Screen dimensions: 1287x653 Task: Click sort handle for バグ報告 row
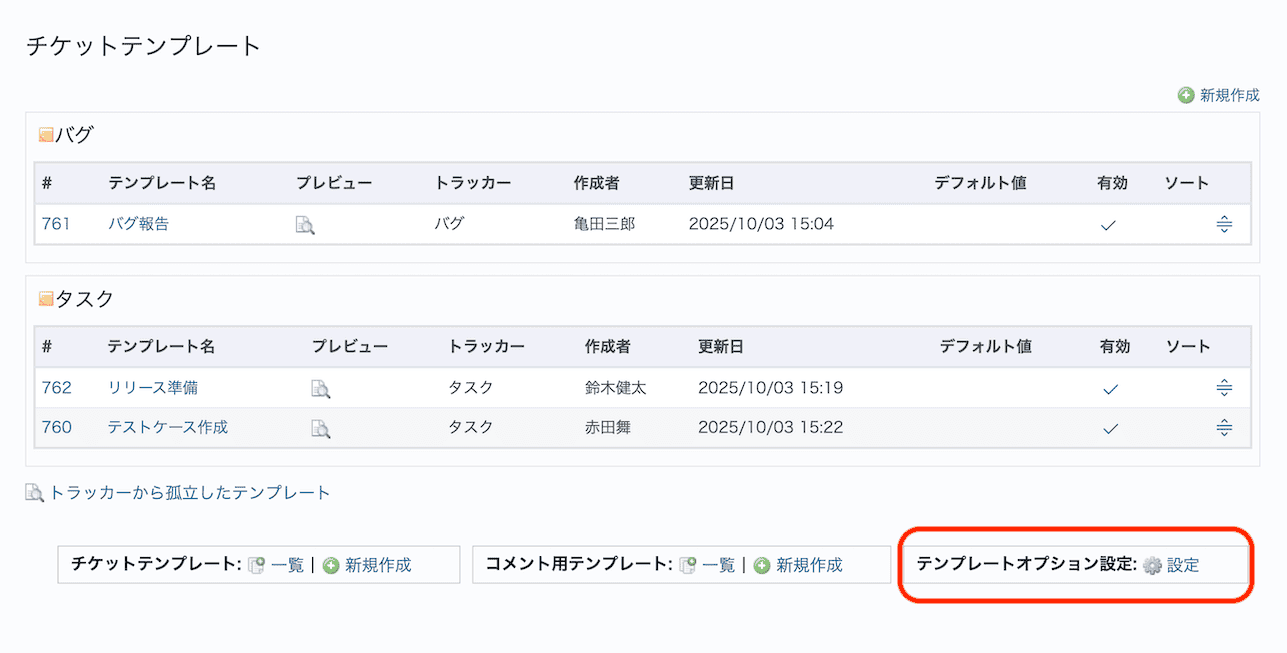coord(1224,225)
